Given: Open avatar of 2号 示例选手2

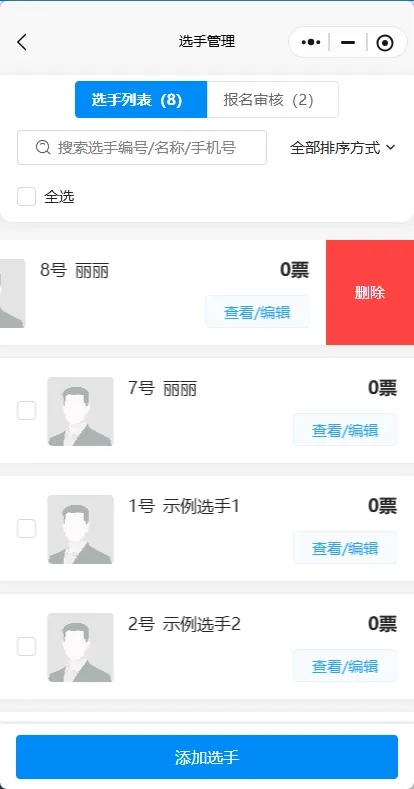Looking at the screenshot, I should (80, 648).
